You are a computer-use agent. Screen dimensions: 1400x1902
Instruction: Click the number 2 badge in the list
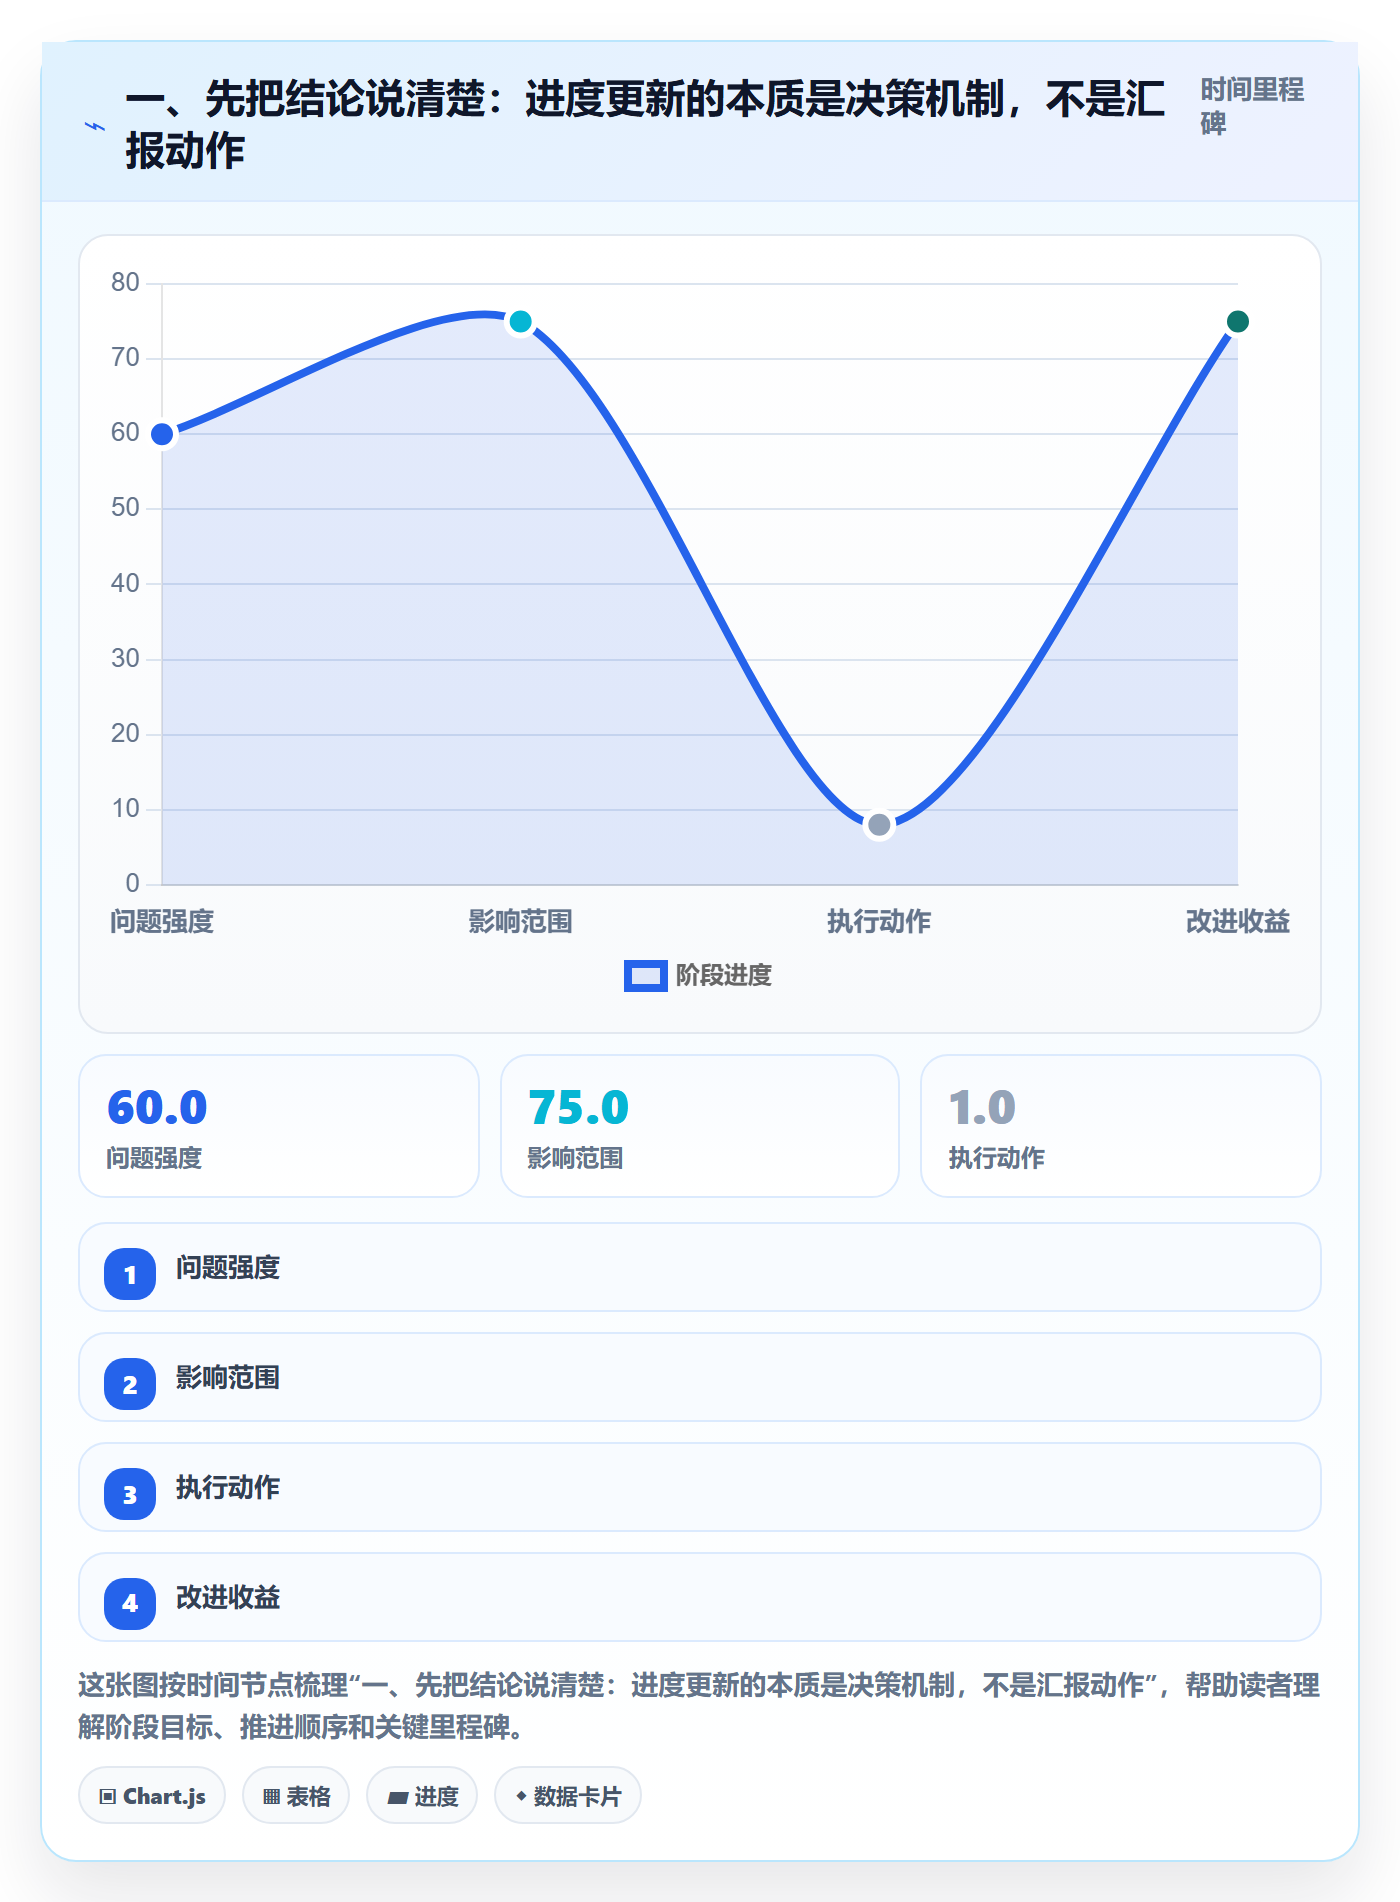(x=130, y=1384)
